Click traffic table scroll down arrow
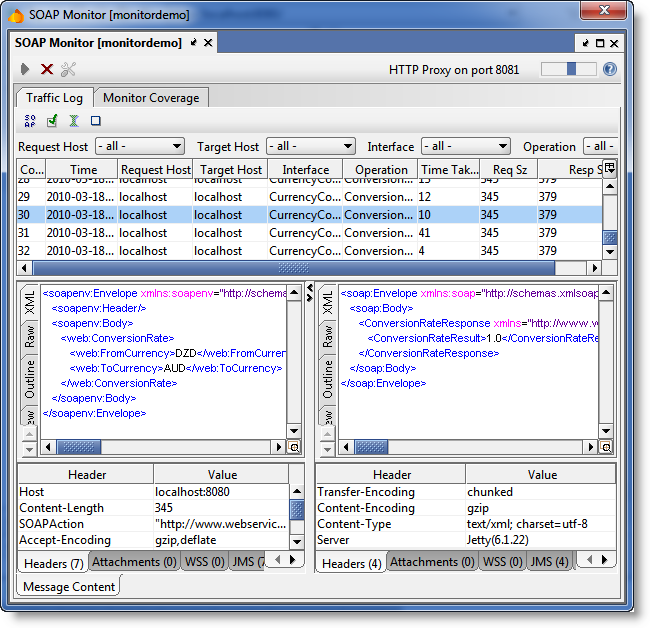This screenshot has height=628, width=650. [x=610, y=252]
